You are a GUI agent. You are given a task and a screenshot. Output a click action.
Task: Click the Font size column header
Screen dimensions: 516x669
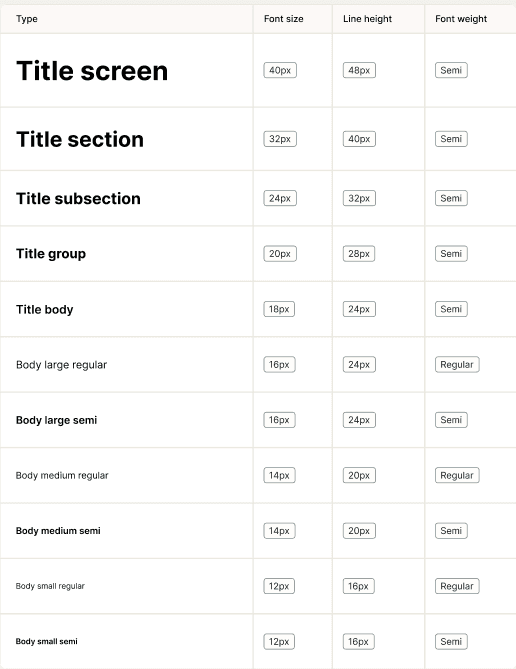[283, 19]
